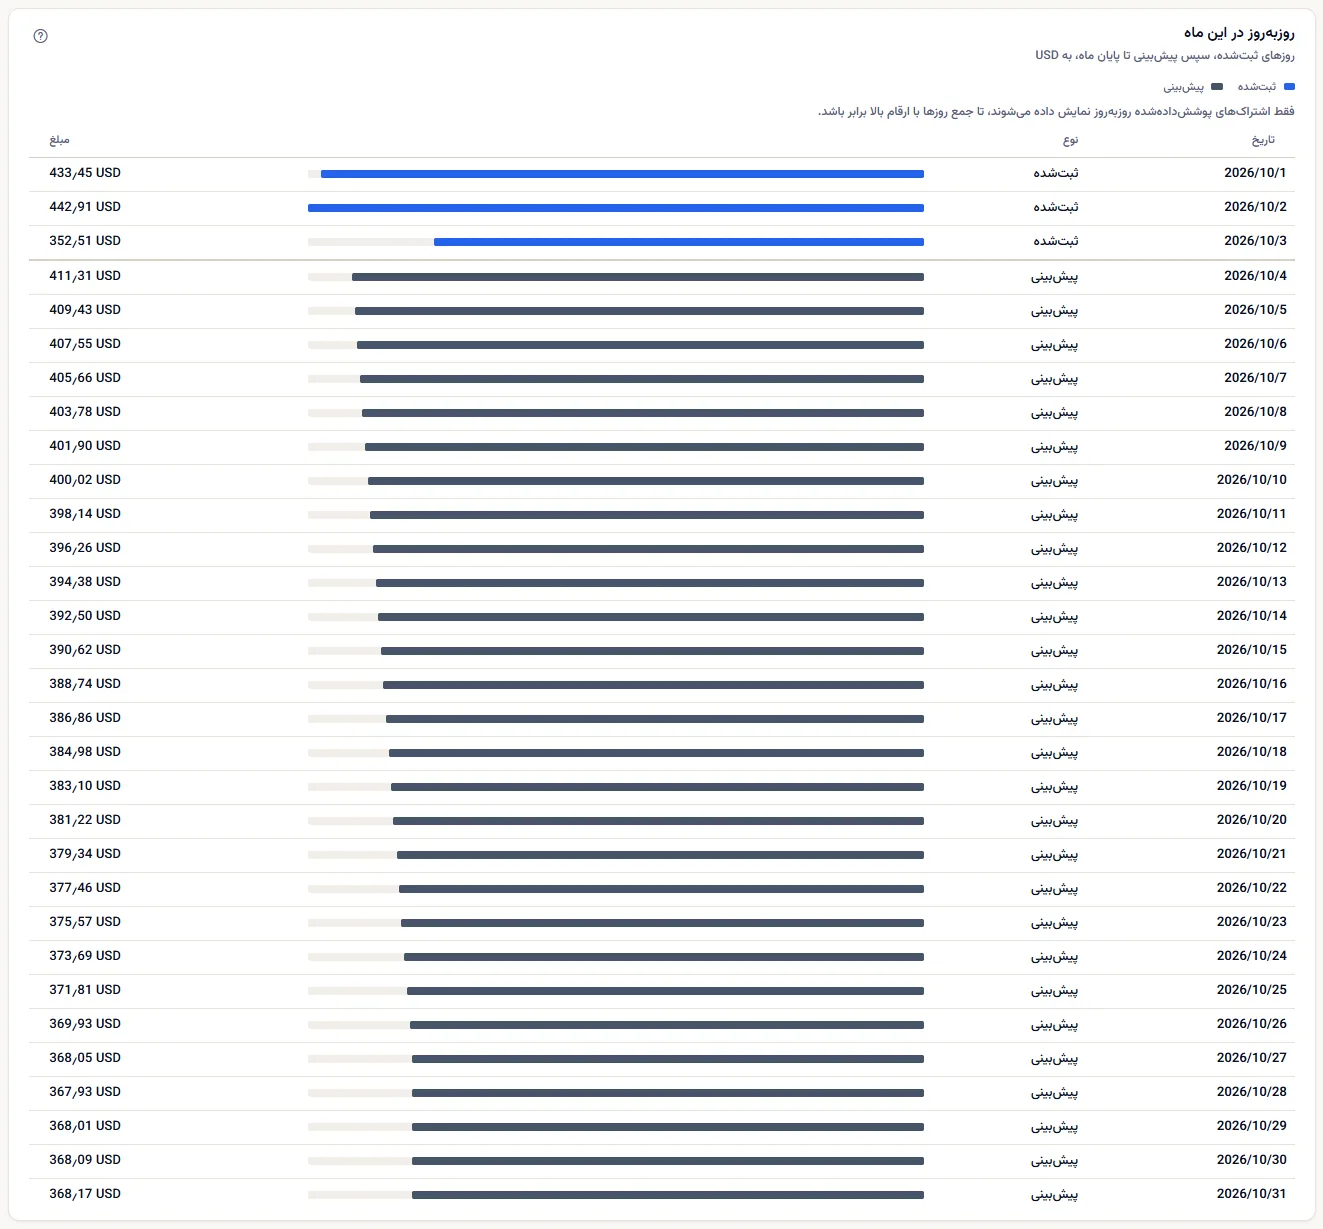Viewport: 1323px width, 1229px height.
Task: Click the amount 383٫10 USD
Action: (85, 786)
